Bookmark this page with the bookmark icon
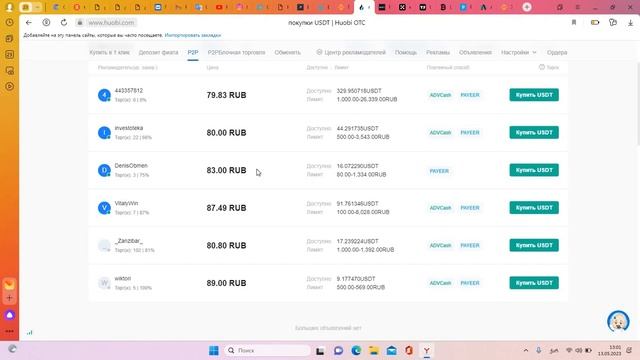The width and height of the screenshot is (640, 360). pos(574,23)
